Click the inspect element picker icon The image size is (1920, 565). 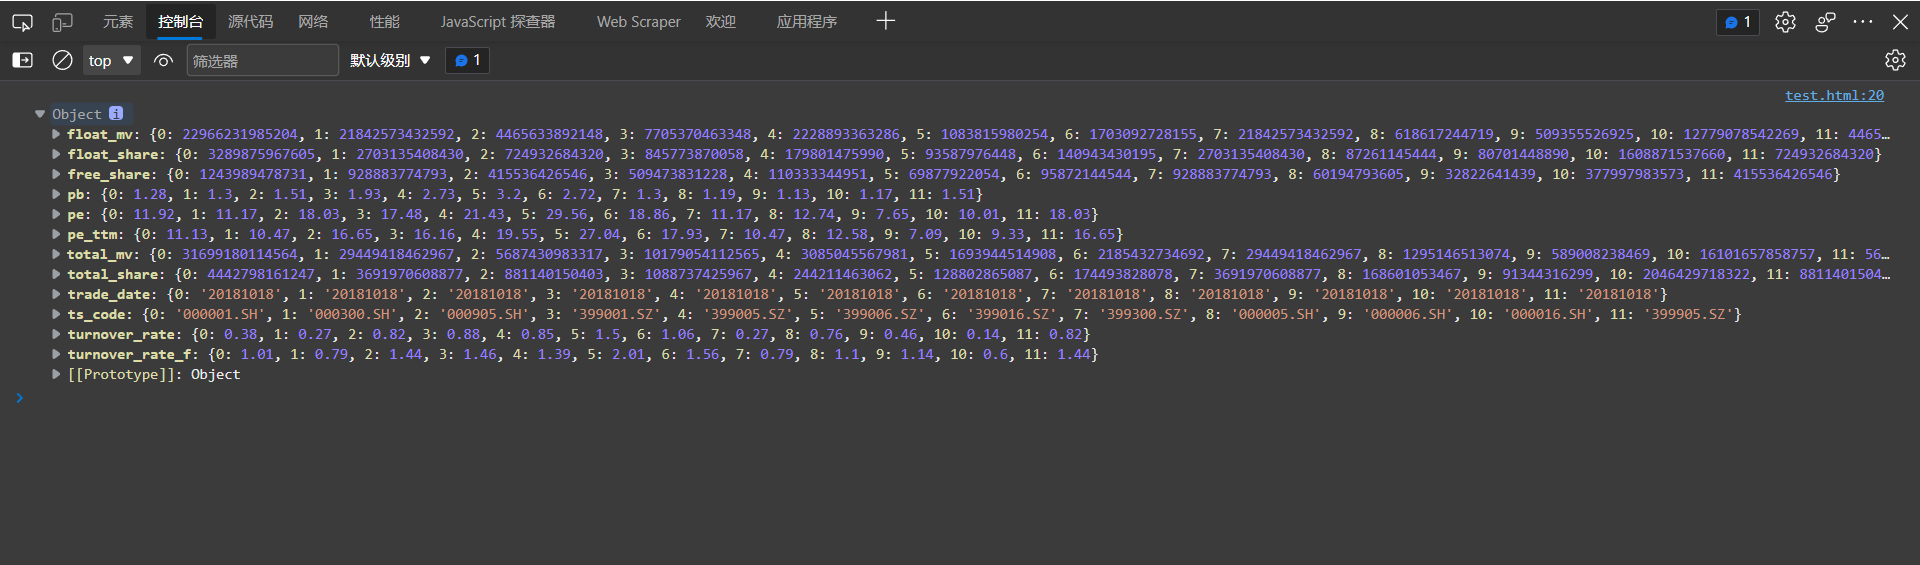22,22
